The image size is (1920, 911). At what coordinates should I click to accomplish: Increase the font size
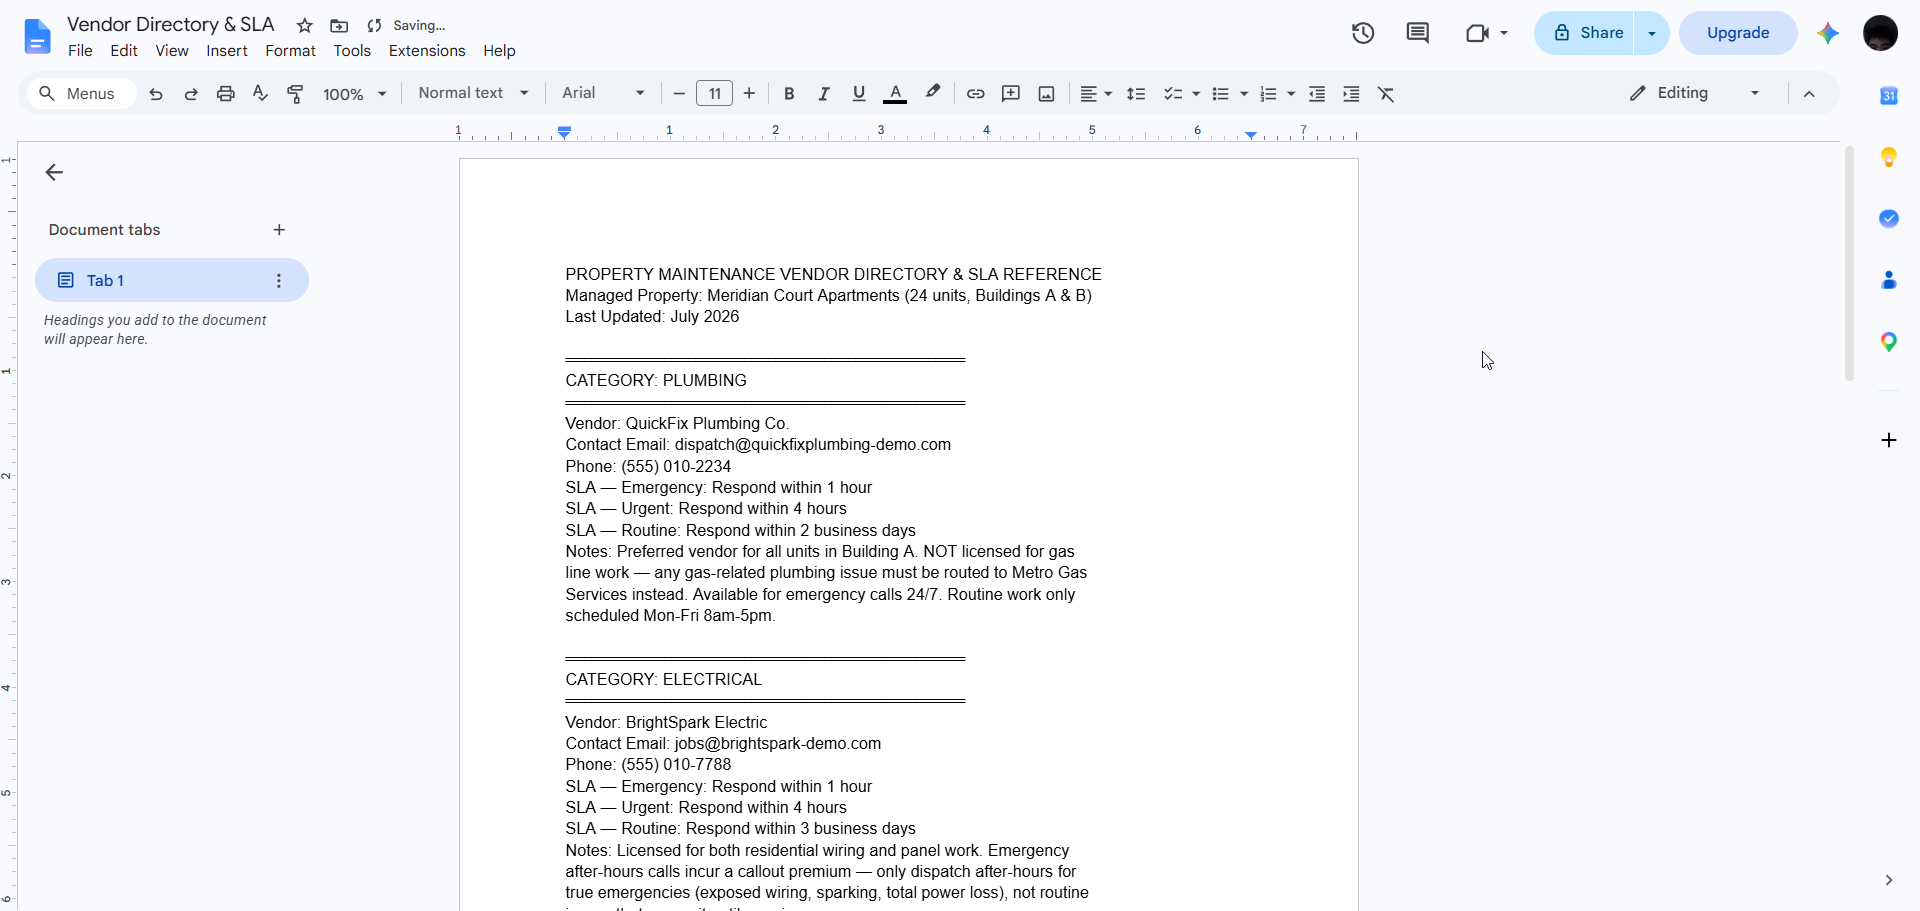click(x=749, y=94)
